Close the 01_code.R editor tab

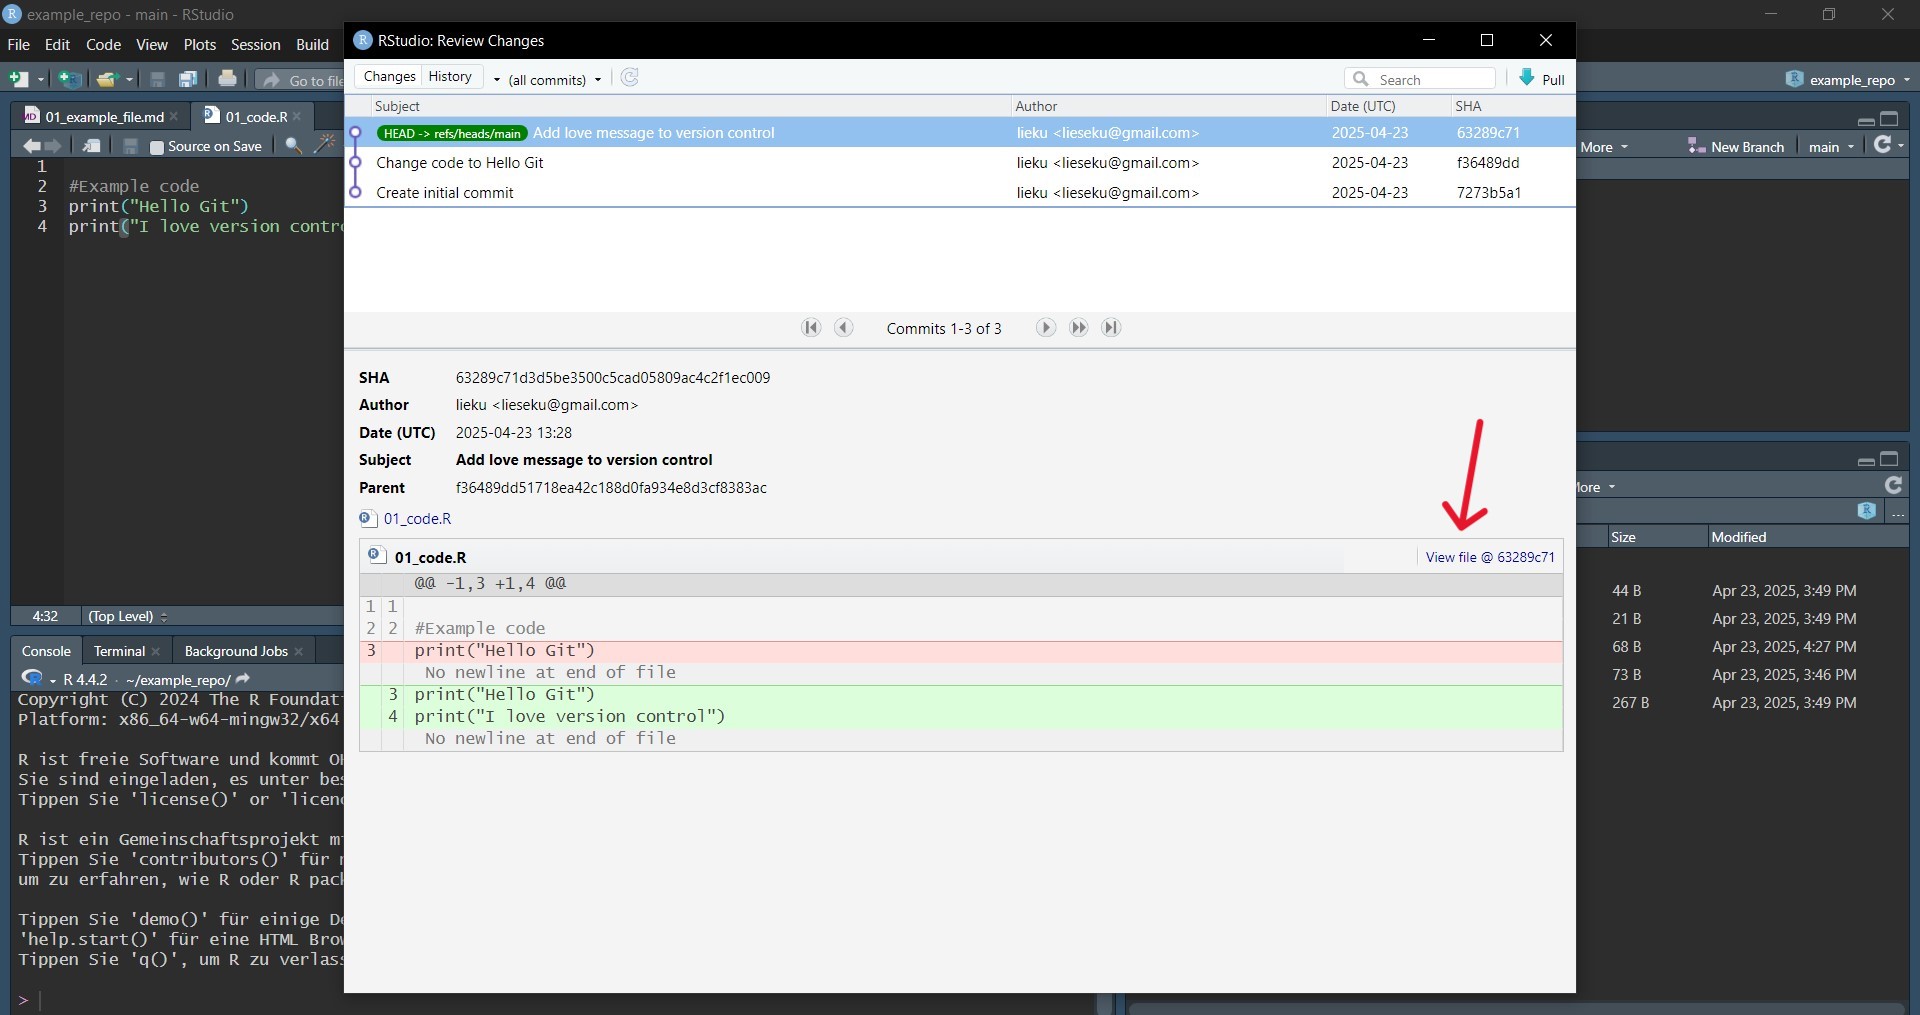click(297, 117)
